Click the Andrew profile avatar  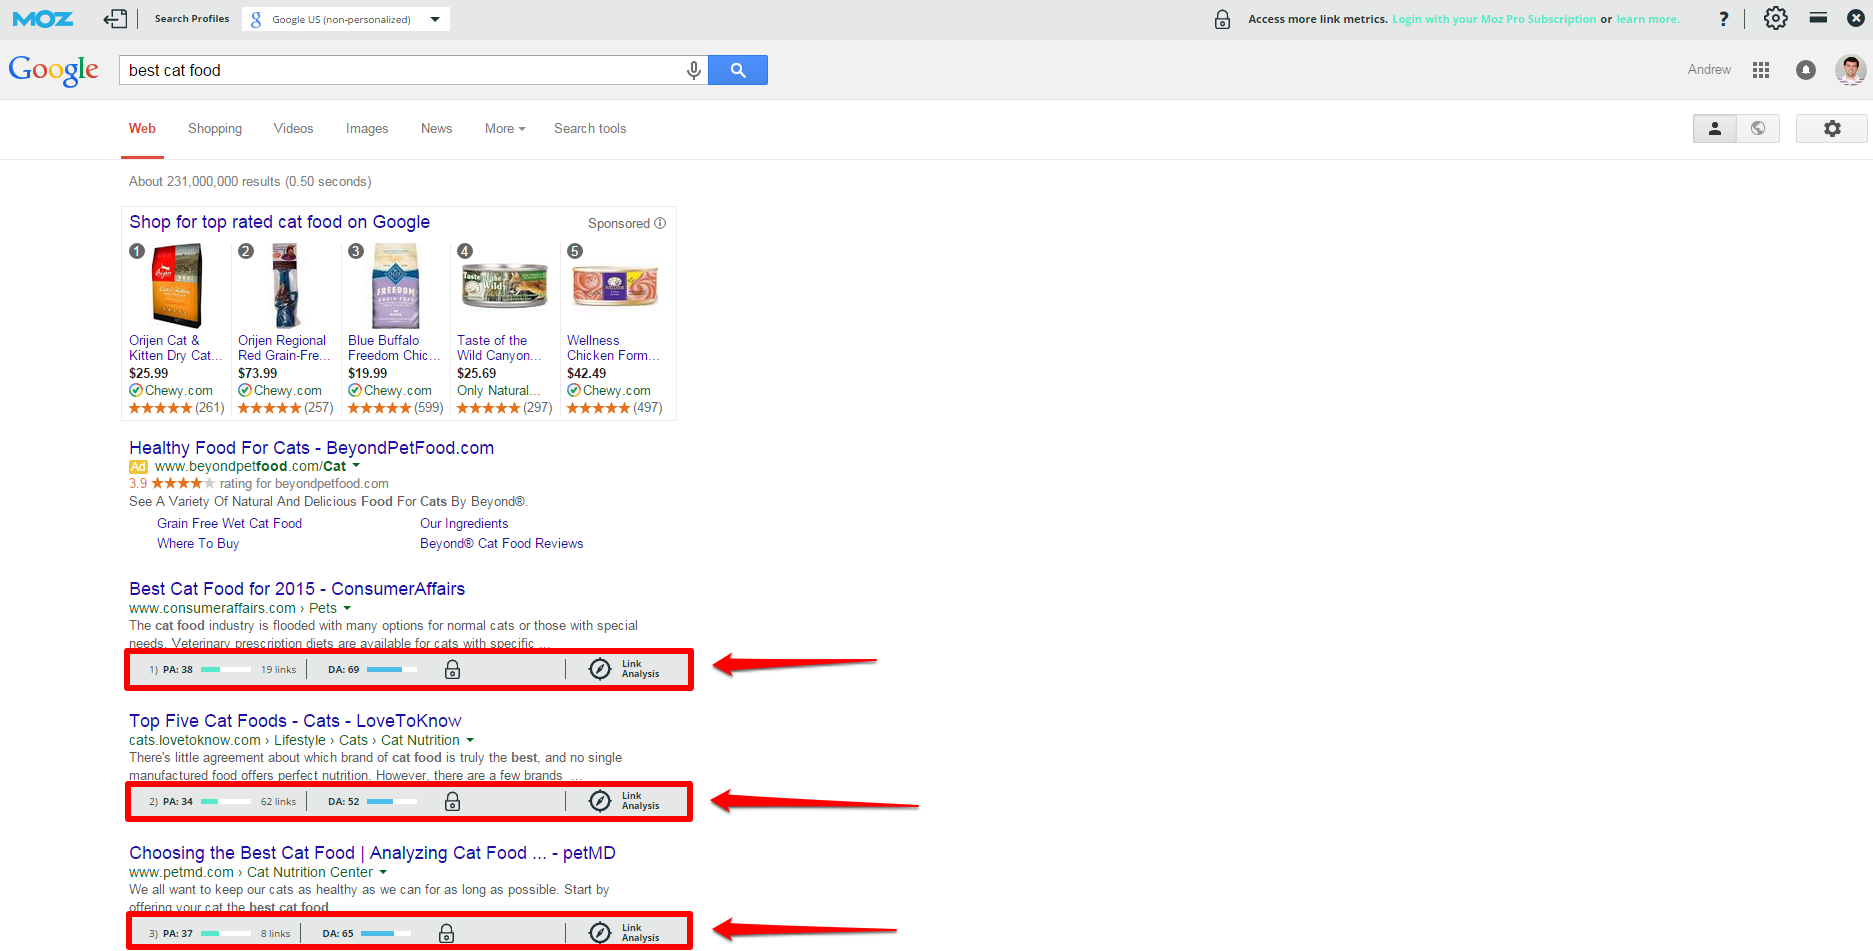[1850, 70]
